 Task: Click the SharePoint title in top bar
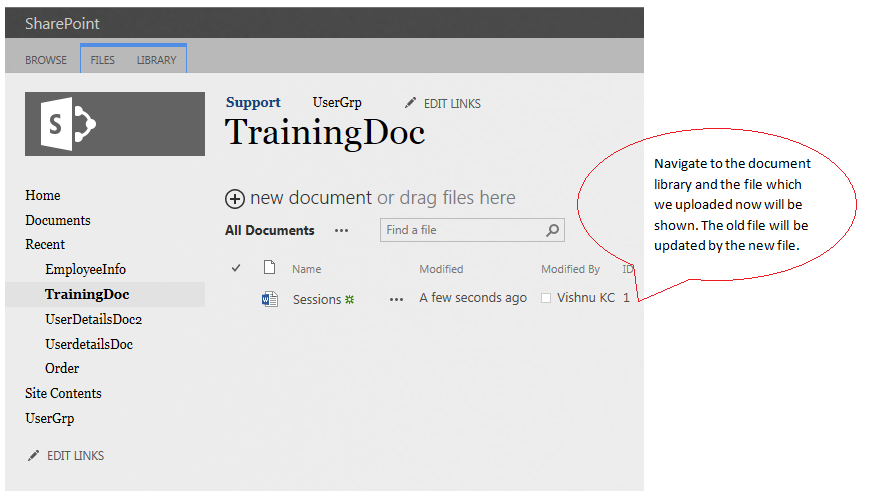pos(62,23)
